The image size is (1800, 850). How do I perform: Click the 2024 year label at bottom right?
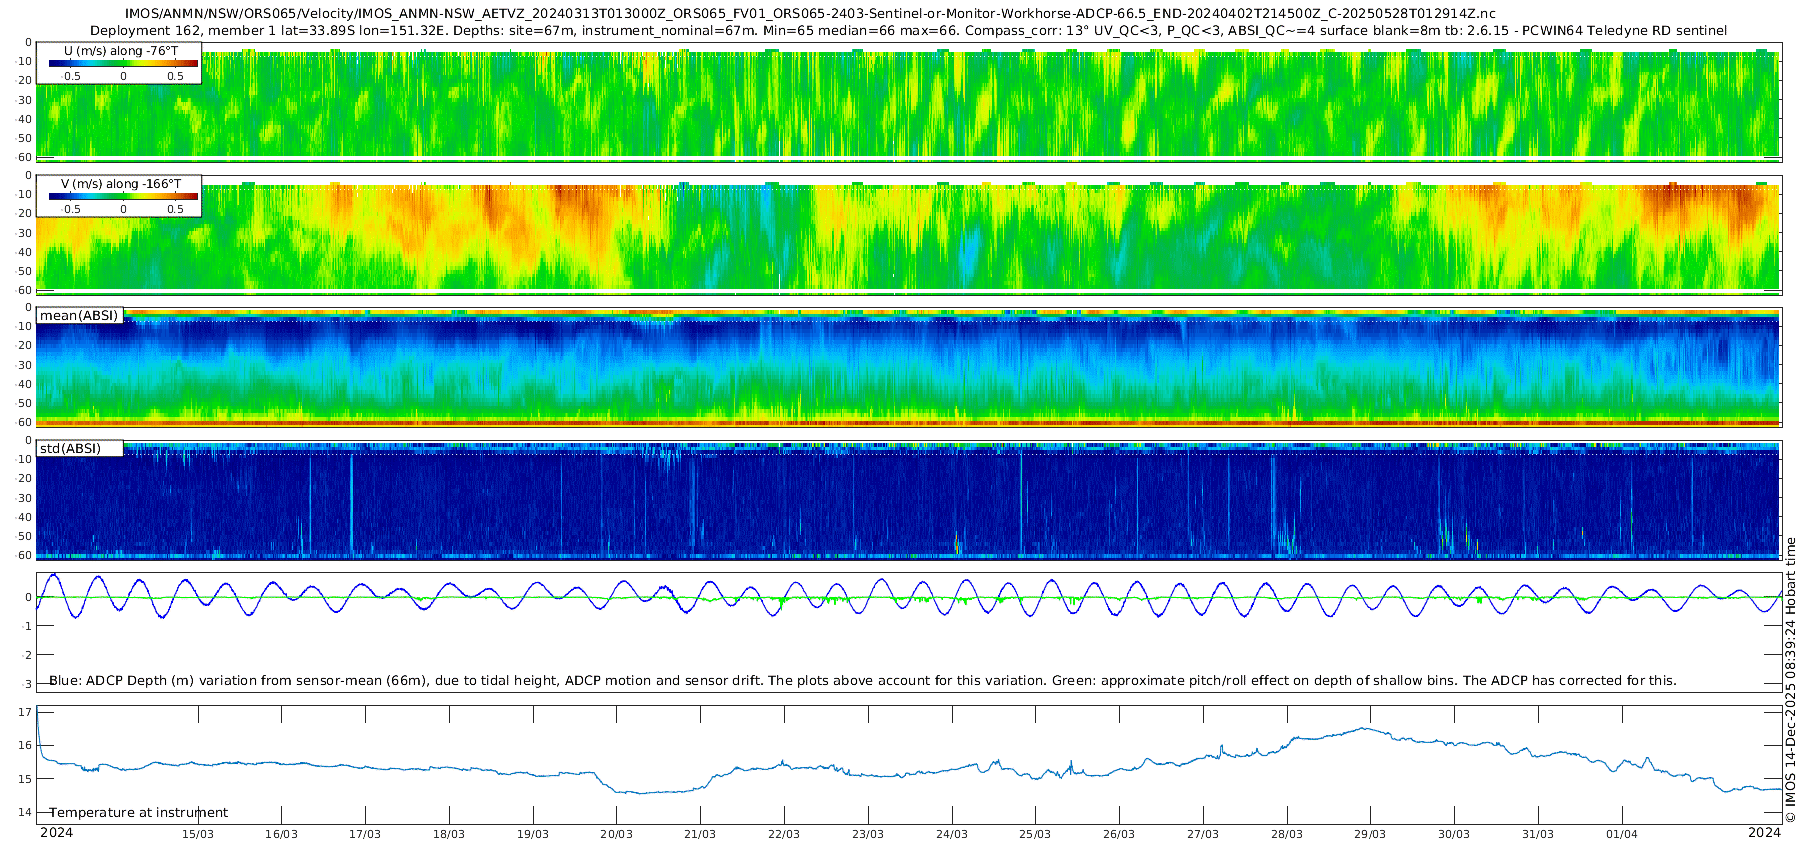point(1764,833)
